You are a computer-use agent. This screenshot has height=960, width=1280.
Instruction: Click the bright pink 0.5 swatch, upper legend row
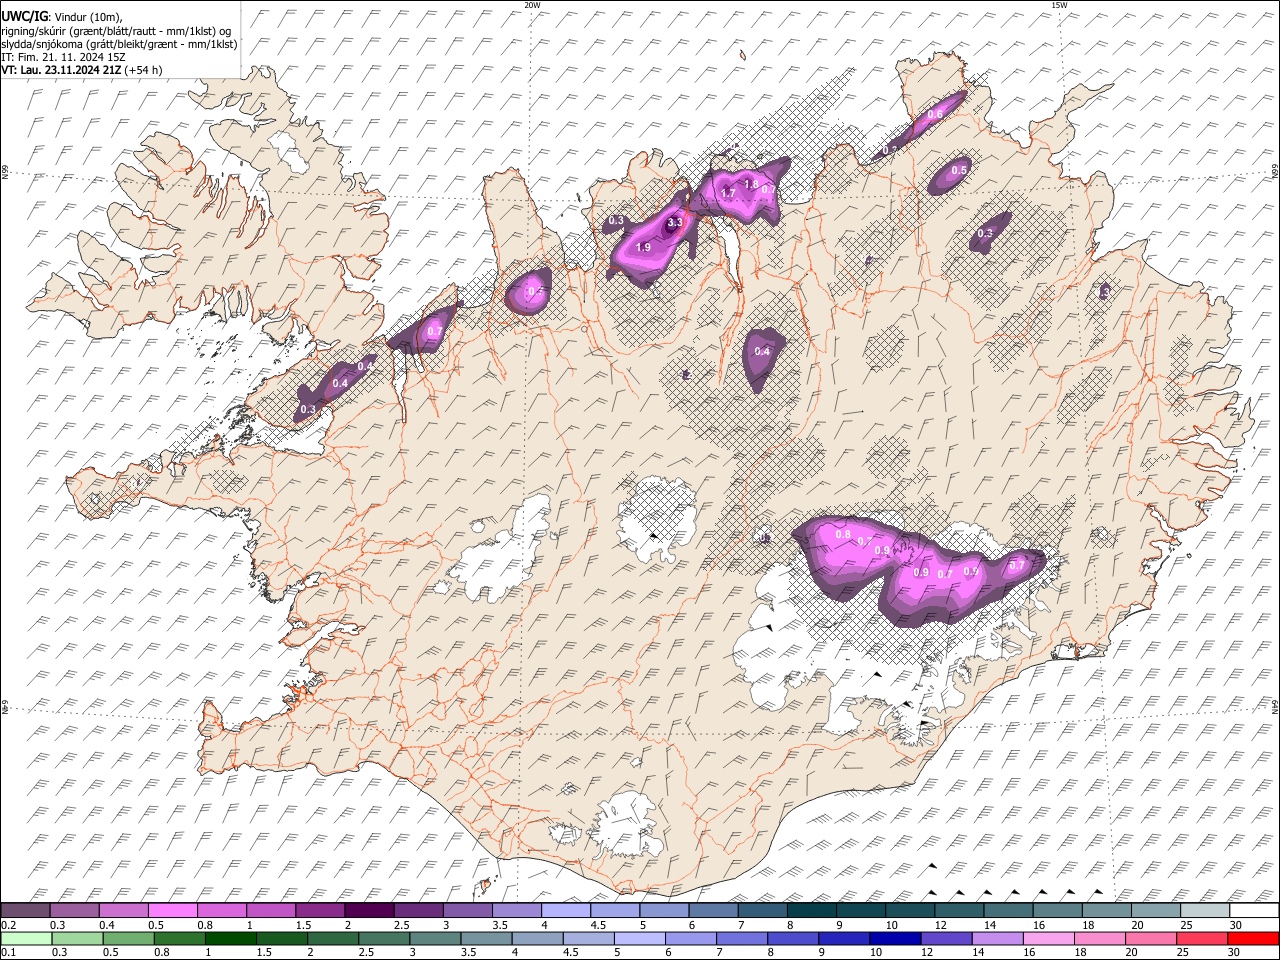pyautogui.click(x=172, y=911)
